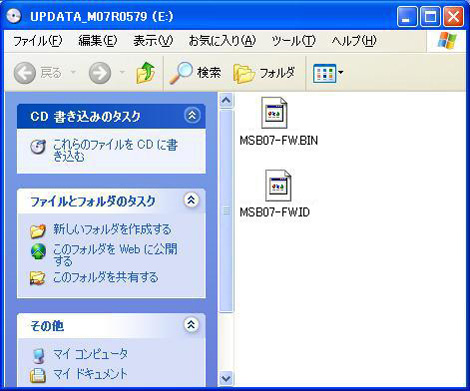Click これらのファイルを CD に書き込む link
Image resolution: width=470 pixels, height=391 pixels.
click(115, 150)
